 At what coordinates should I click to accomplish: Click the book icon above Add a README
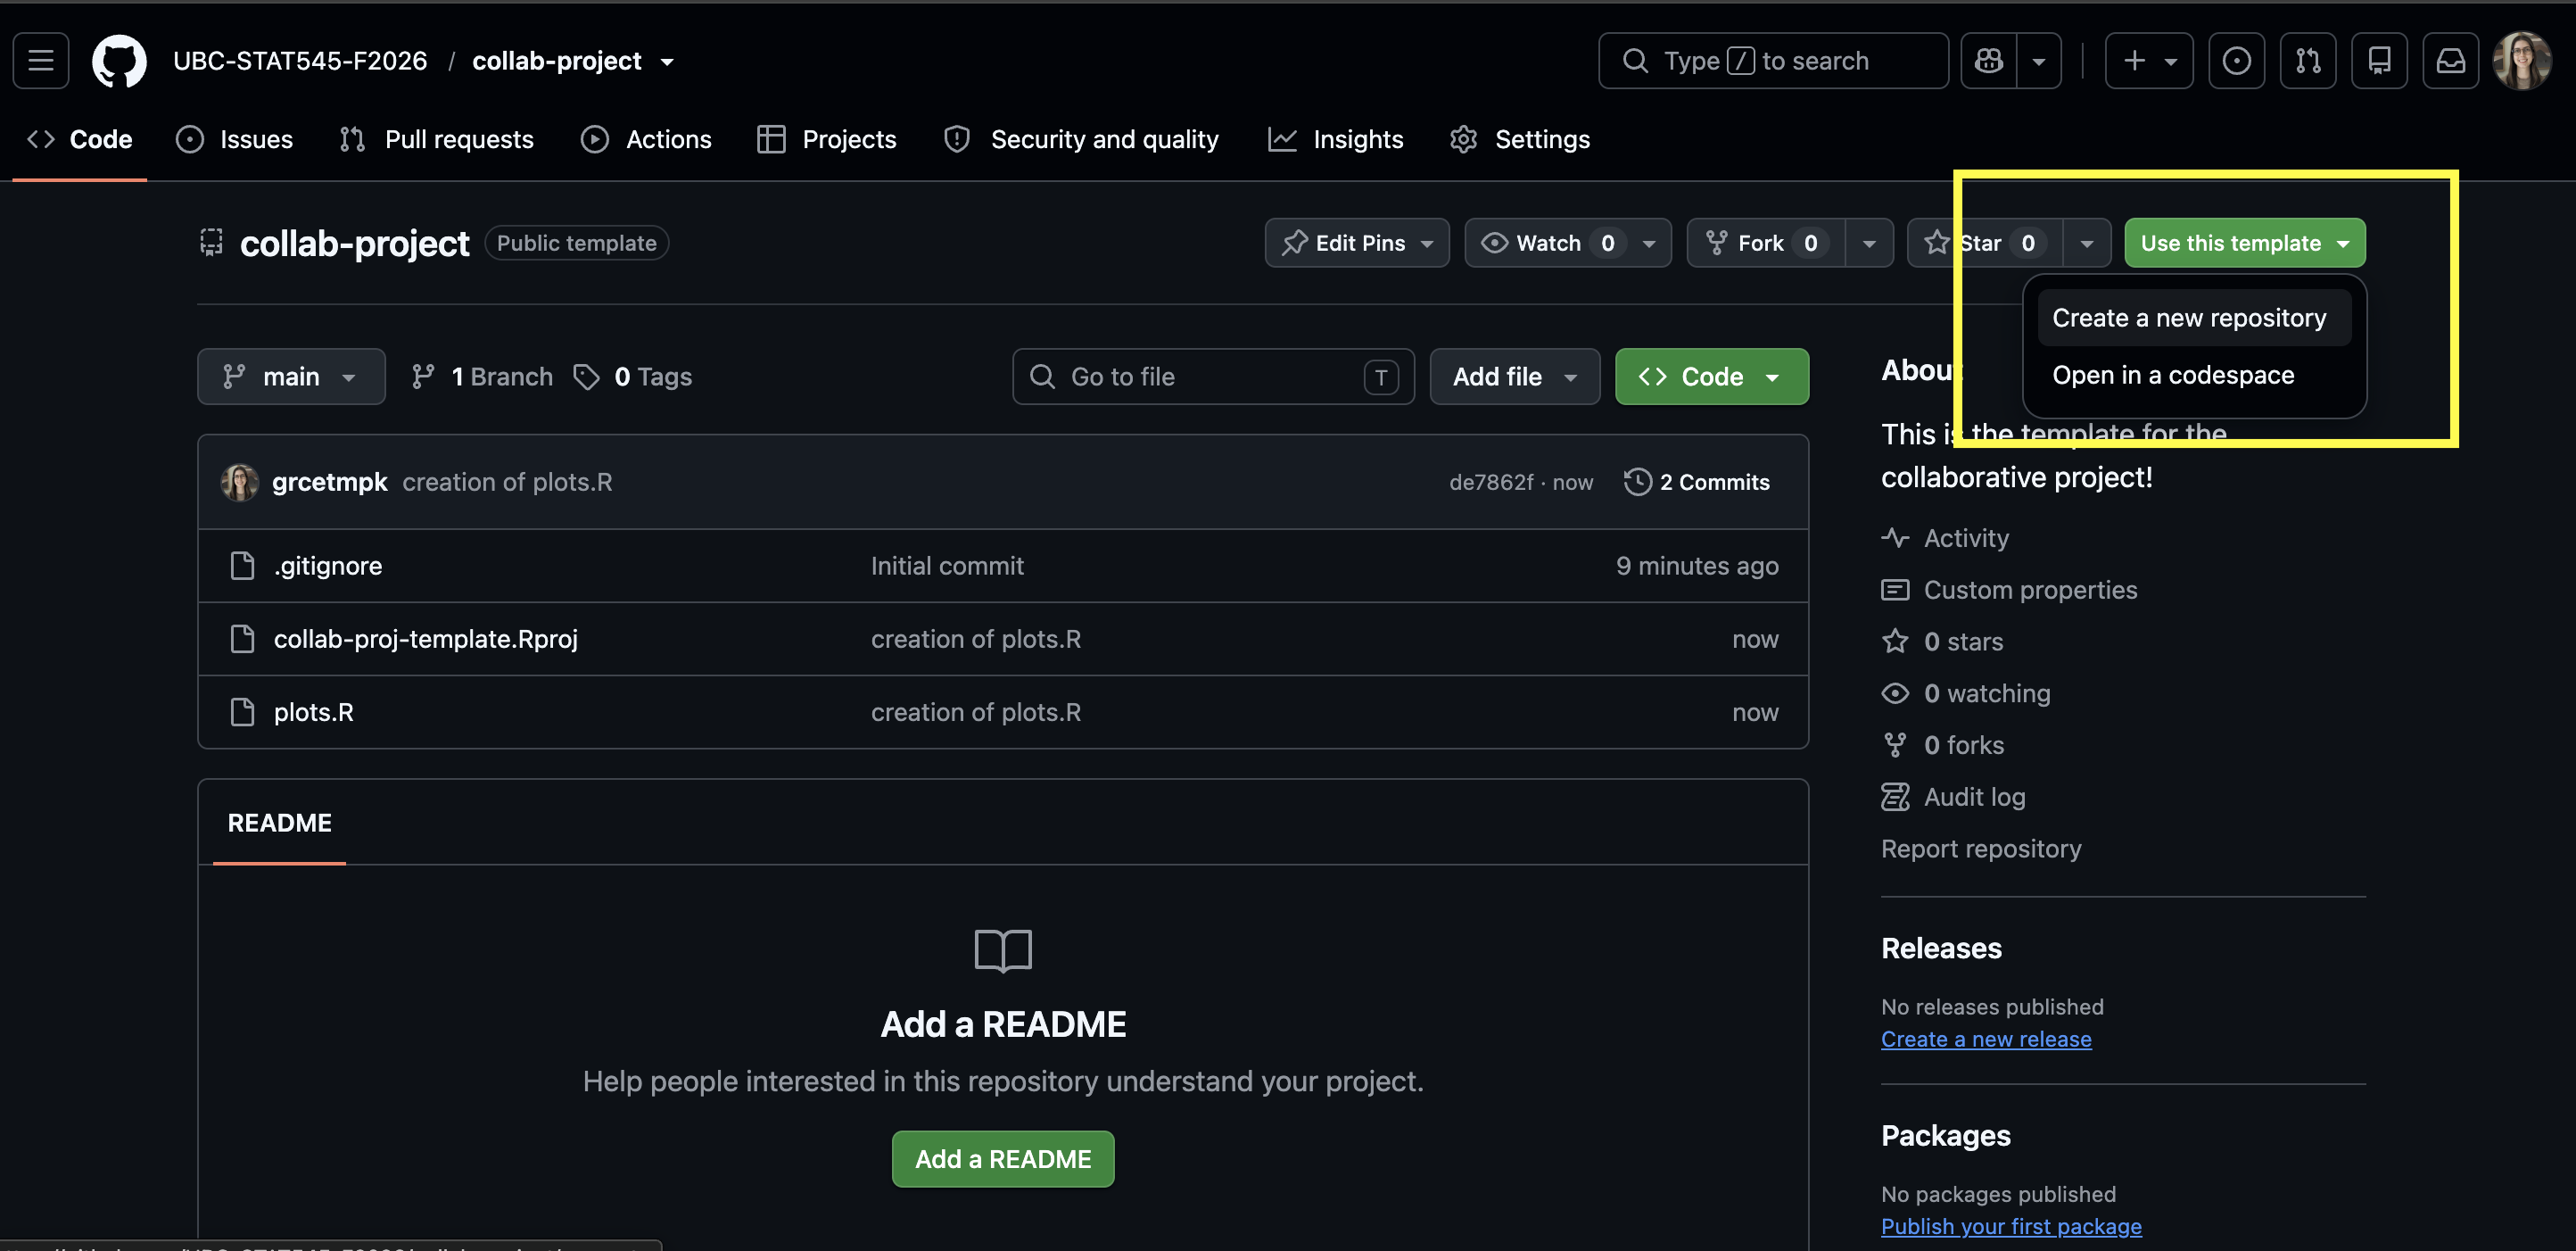pos(1003,950)
